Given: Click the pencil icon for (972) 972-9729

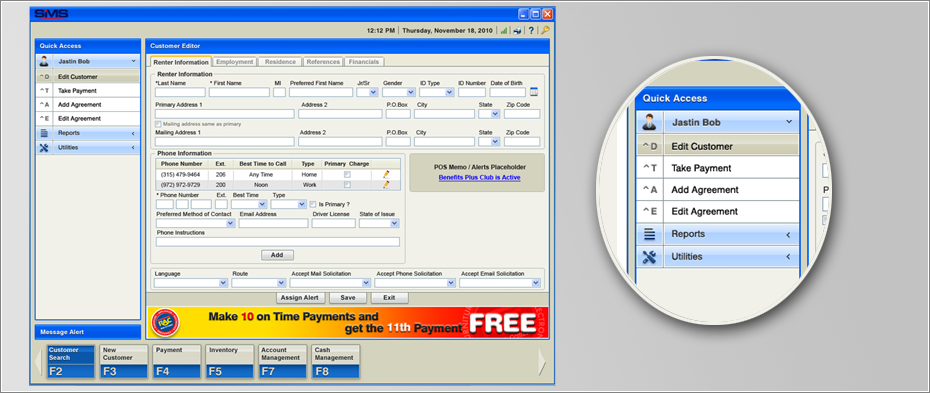Looking at the screenshot, I should tap(386, 184).
